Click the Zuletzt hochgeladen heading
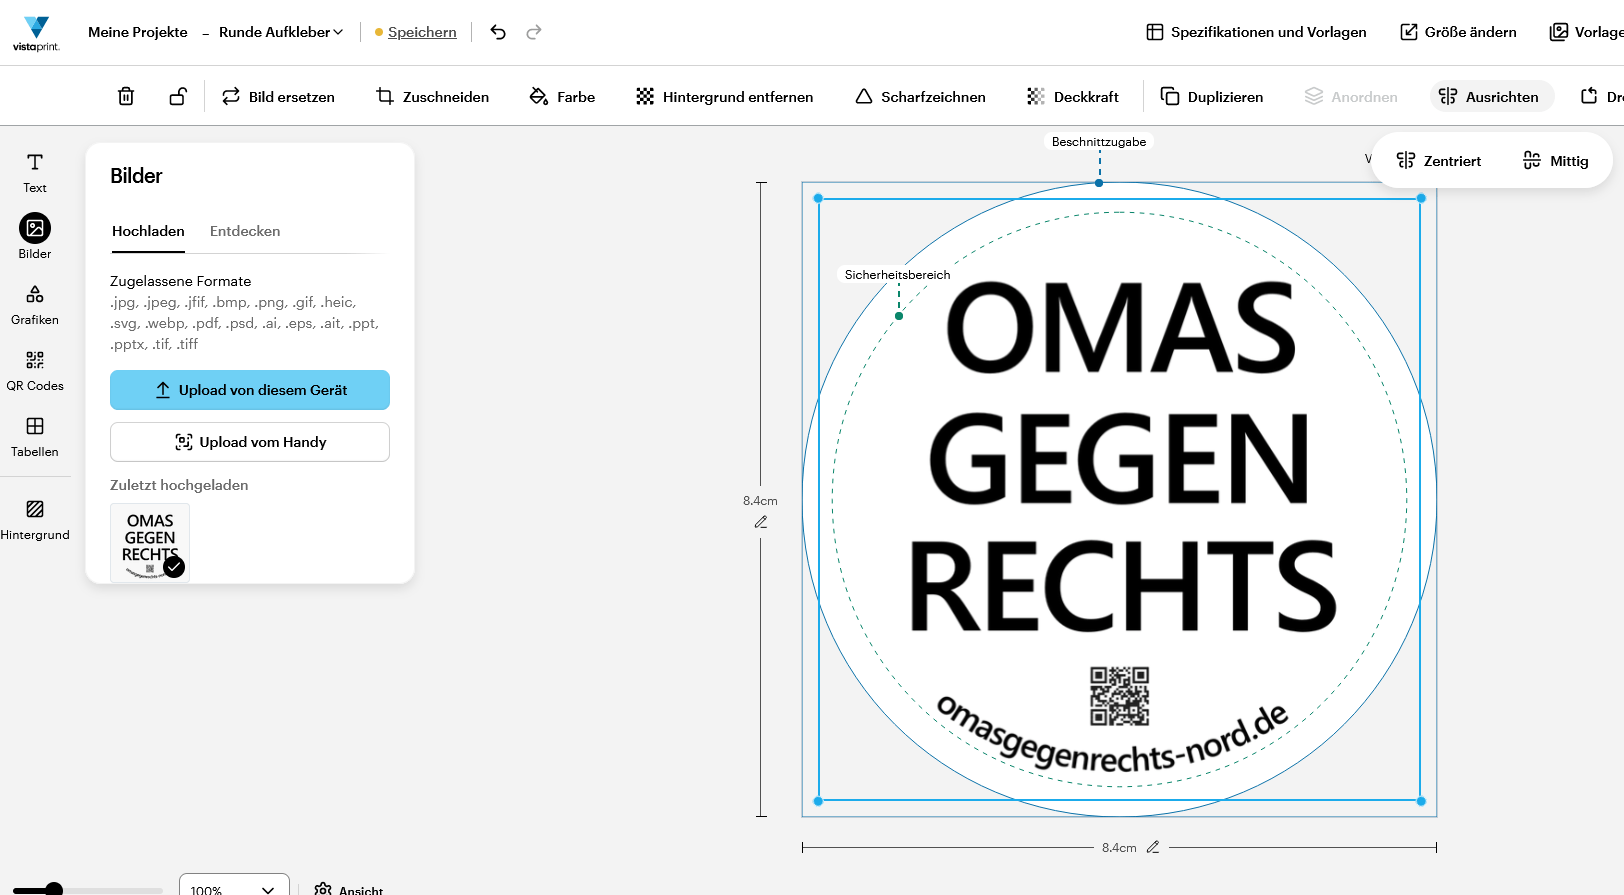The width and height of the screenshot is (1624, 895). (179, 485)
